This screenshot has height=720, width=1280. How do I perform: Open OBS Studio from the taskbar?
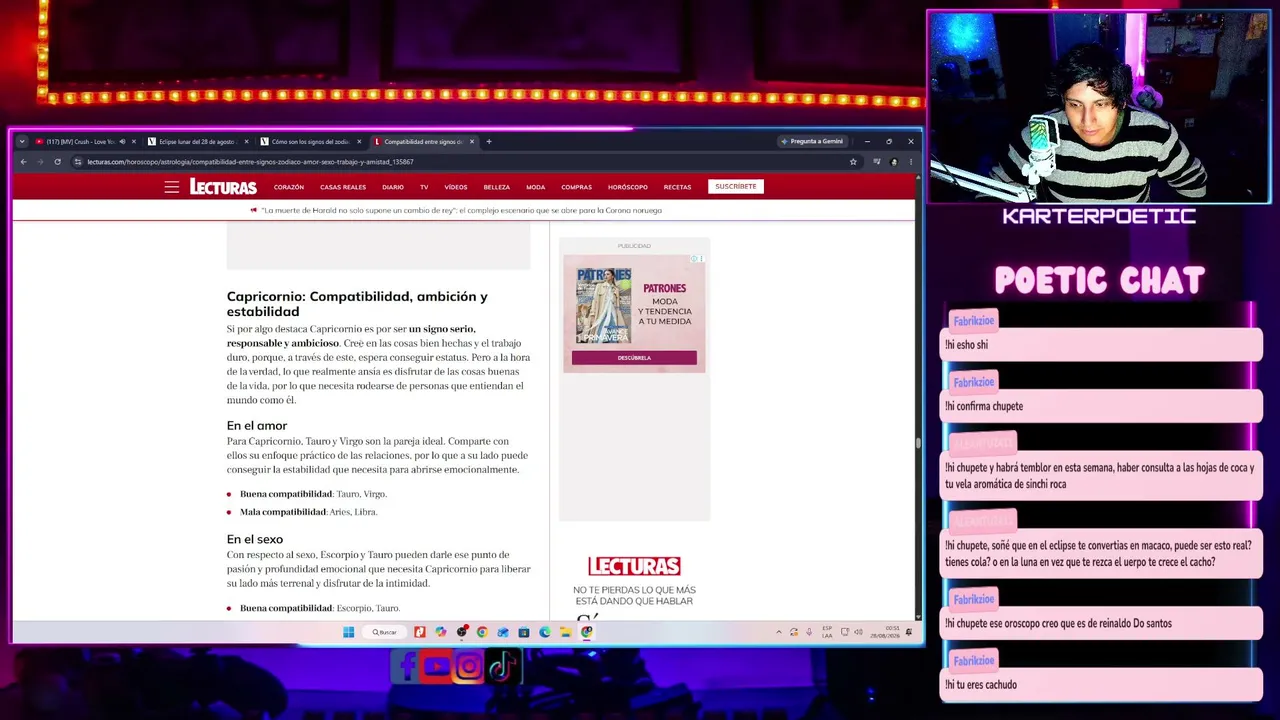461,632
